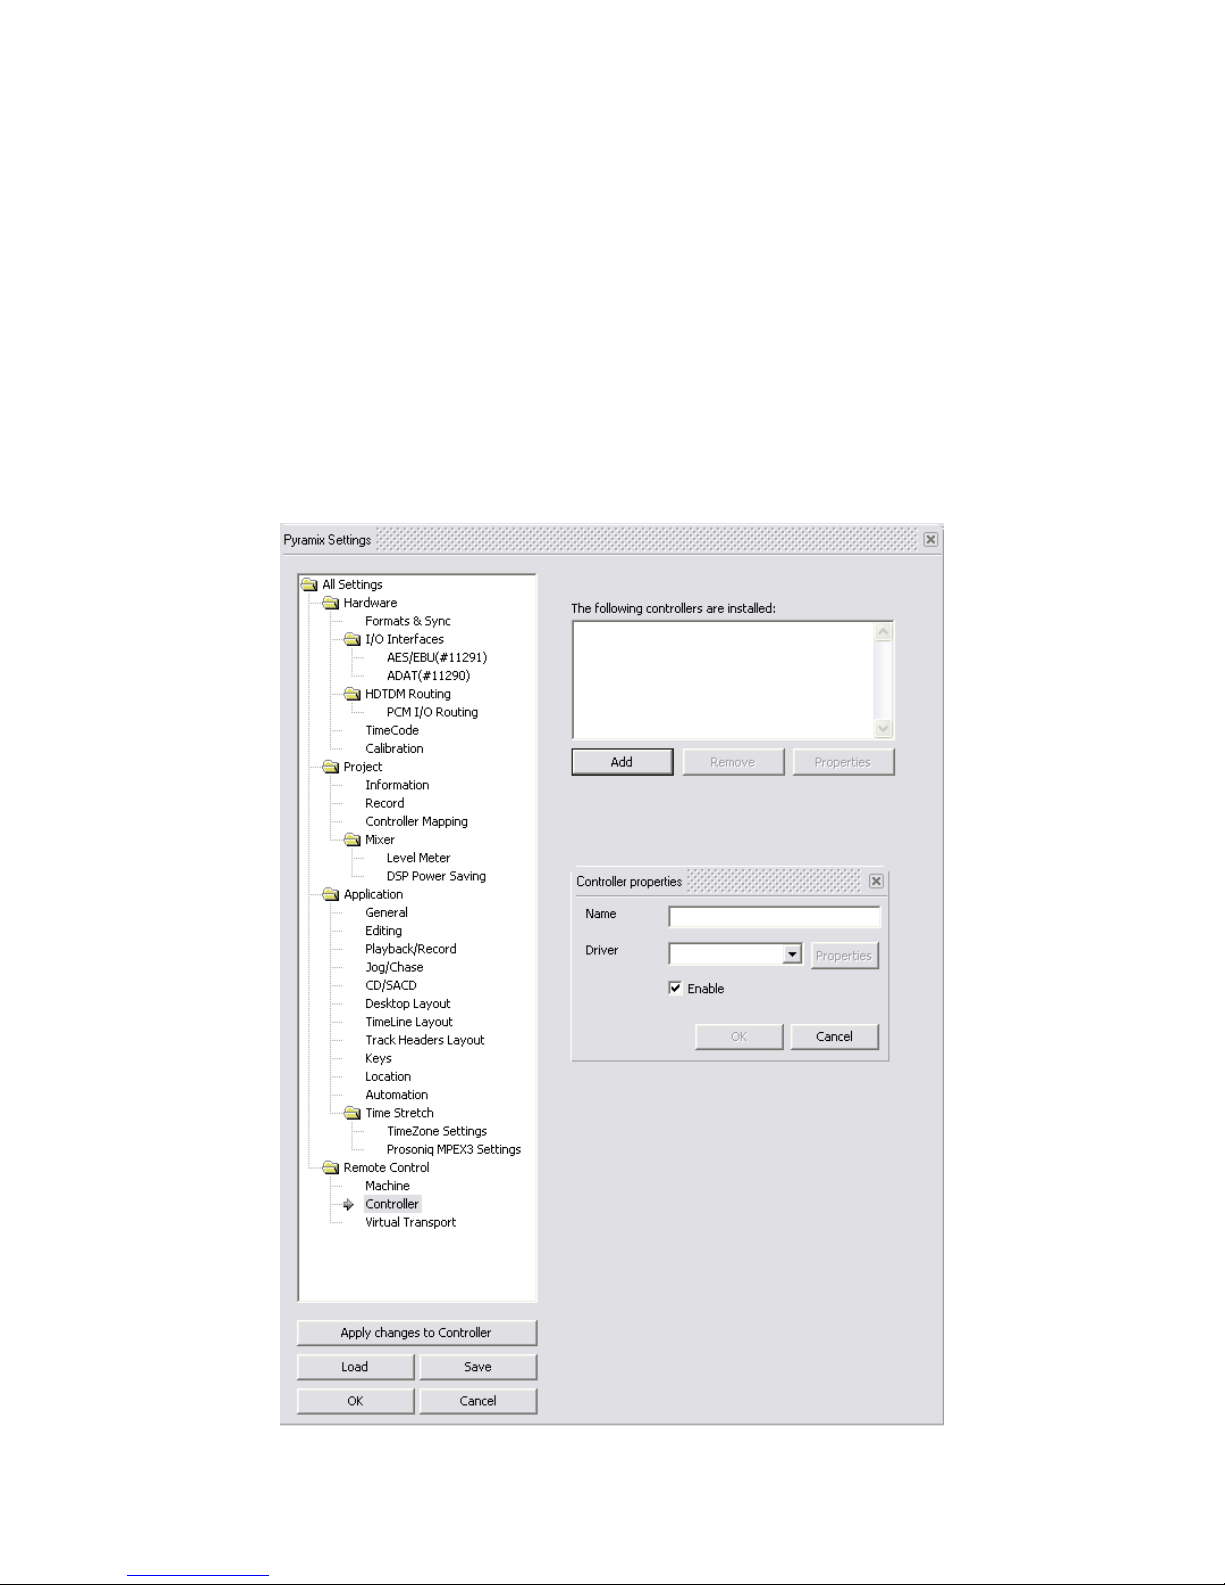Screen dimensions: 1225x1585
Task: Open Controller Mapping settings
Action: [416, 822]
